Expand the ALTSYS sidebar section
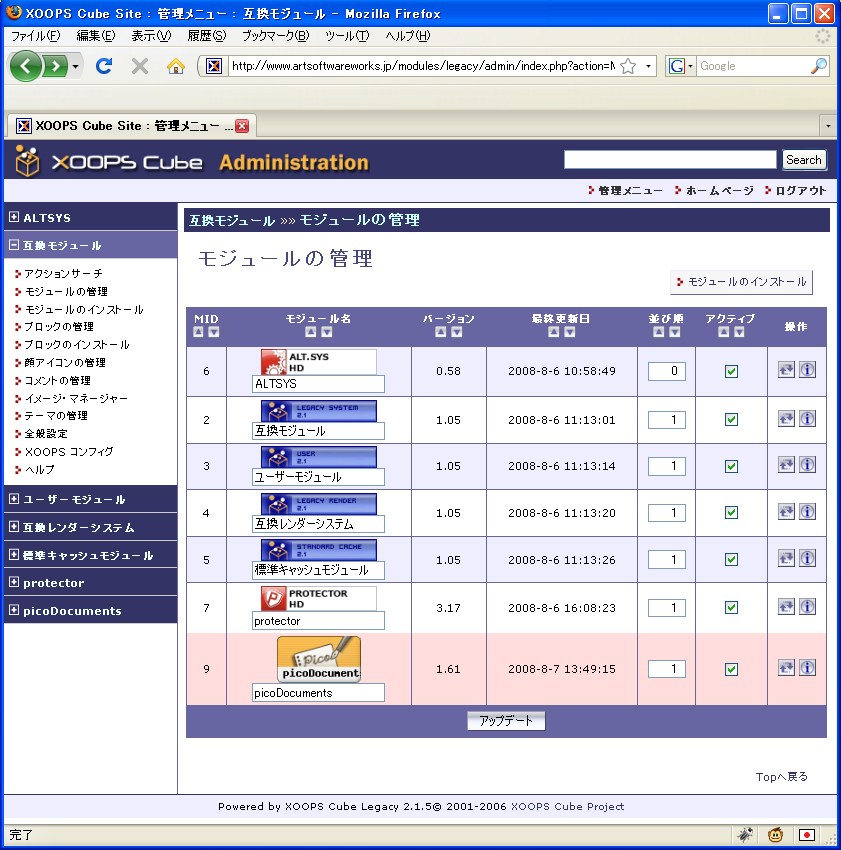The image size is (841, 850). pyautogui.click(x=14, y=217)
